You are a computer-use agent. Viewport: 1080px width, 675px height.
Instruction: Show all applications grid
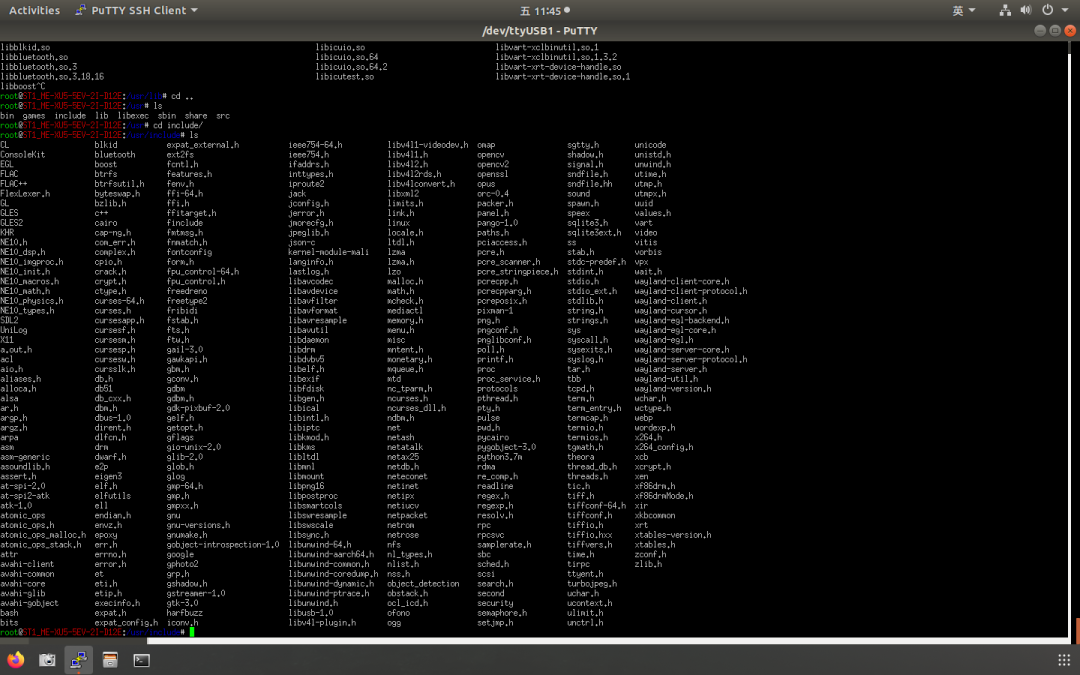point(1063,659)
